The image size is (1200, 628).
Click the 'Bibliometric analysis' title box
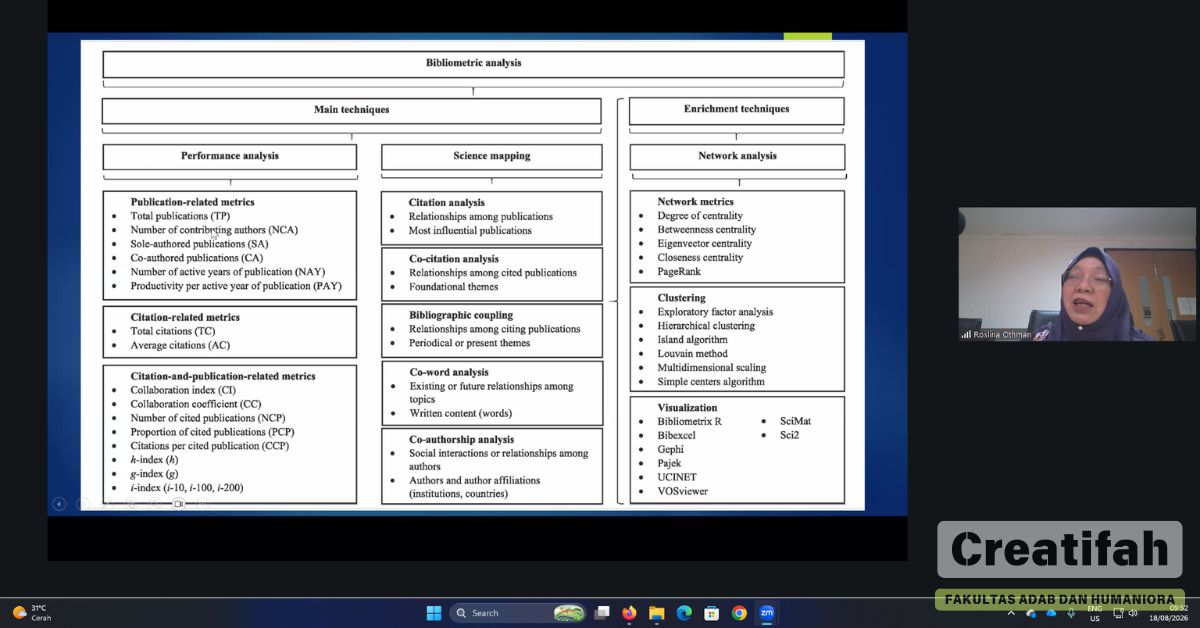pos(473,64)
